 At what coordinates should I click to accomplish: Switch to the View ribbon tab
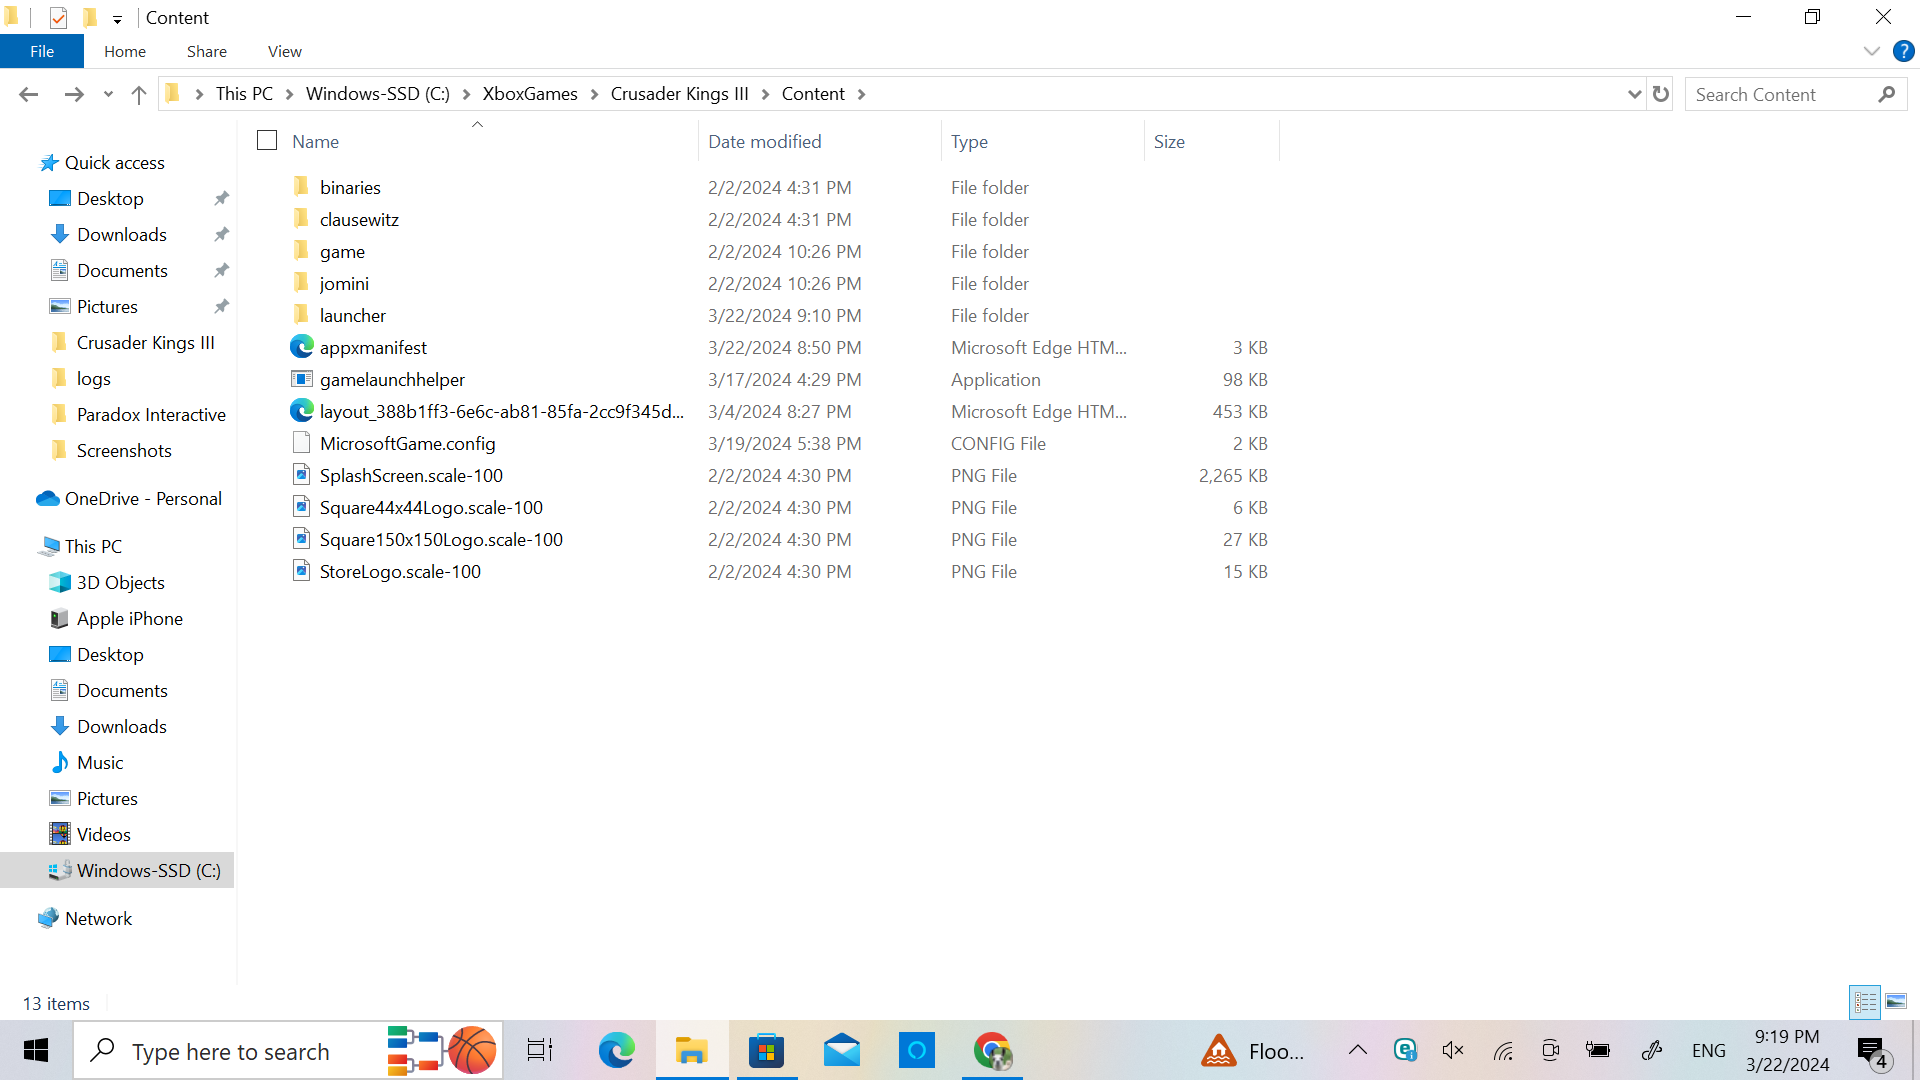point(284,51)
